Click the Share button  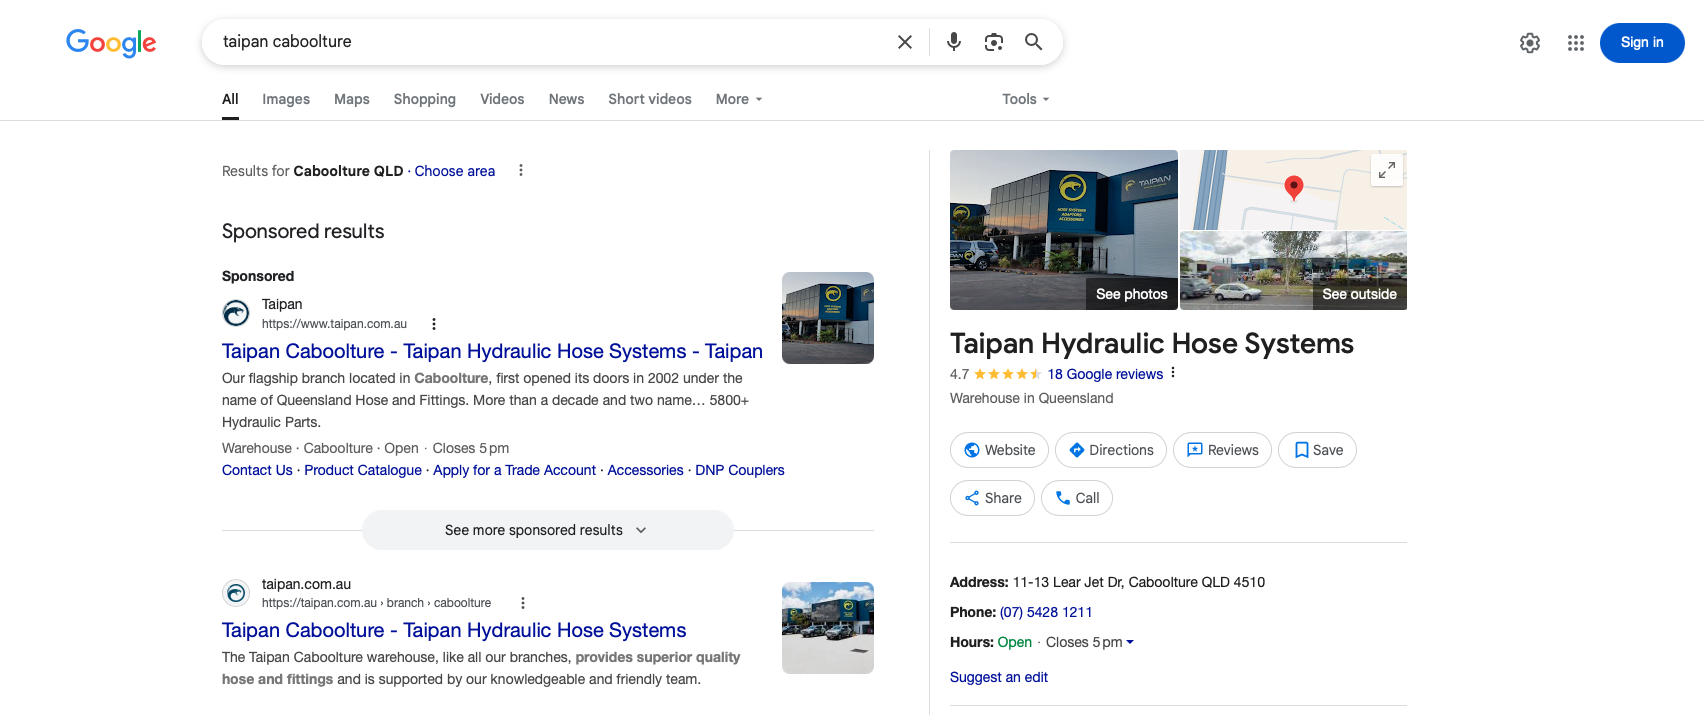point(992,498)
